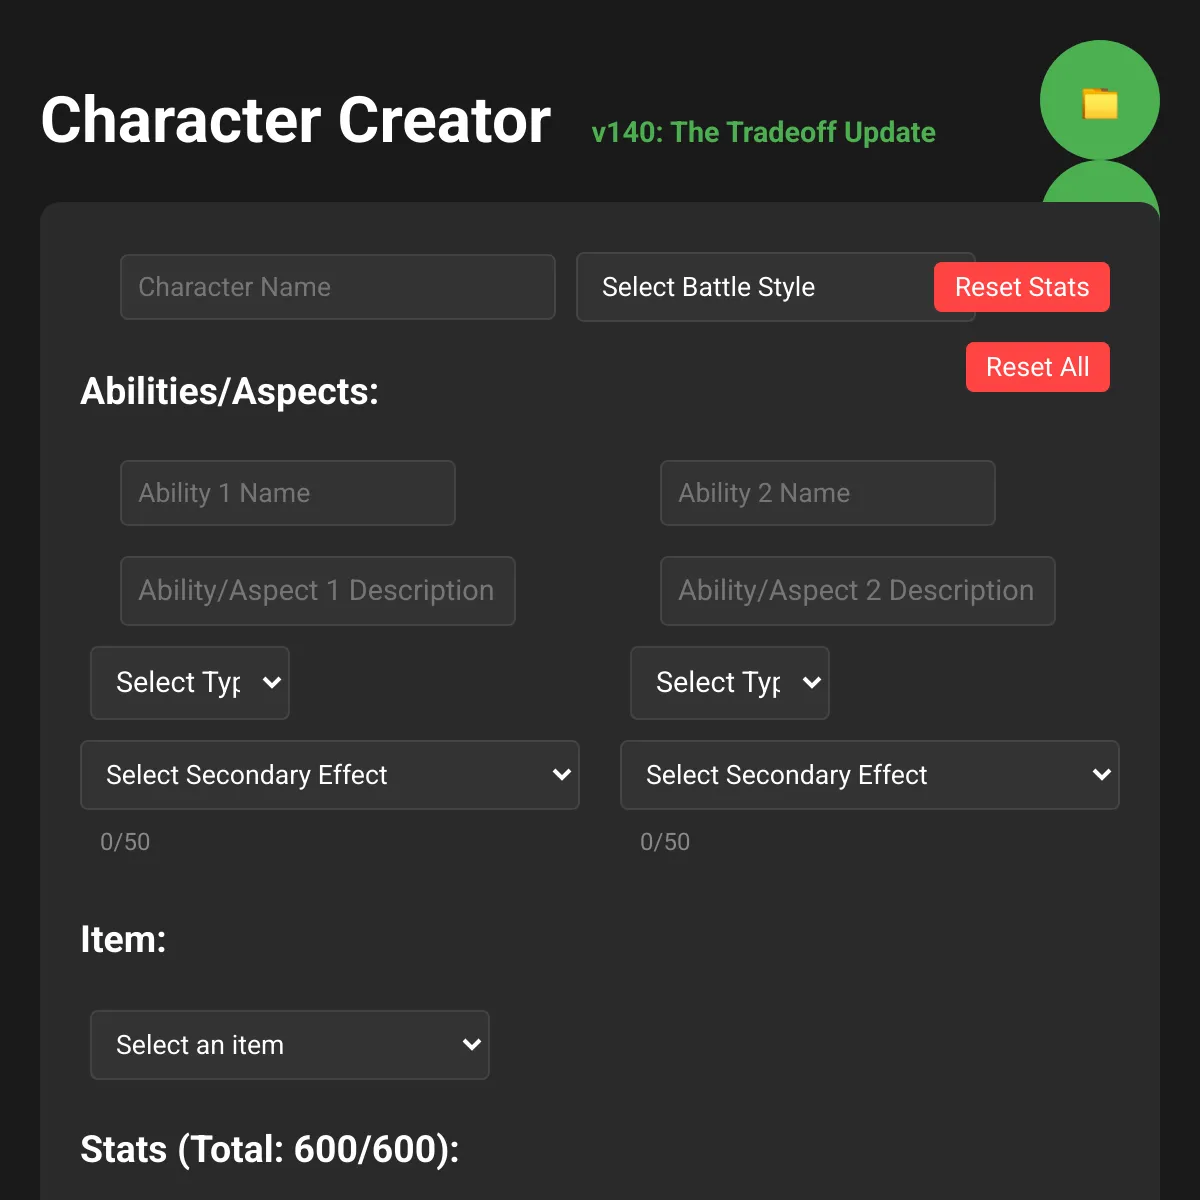Click the v140 Tradeoff Update version text
1200x1200 pixels.
click(764, 132)
